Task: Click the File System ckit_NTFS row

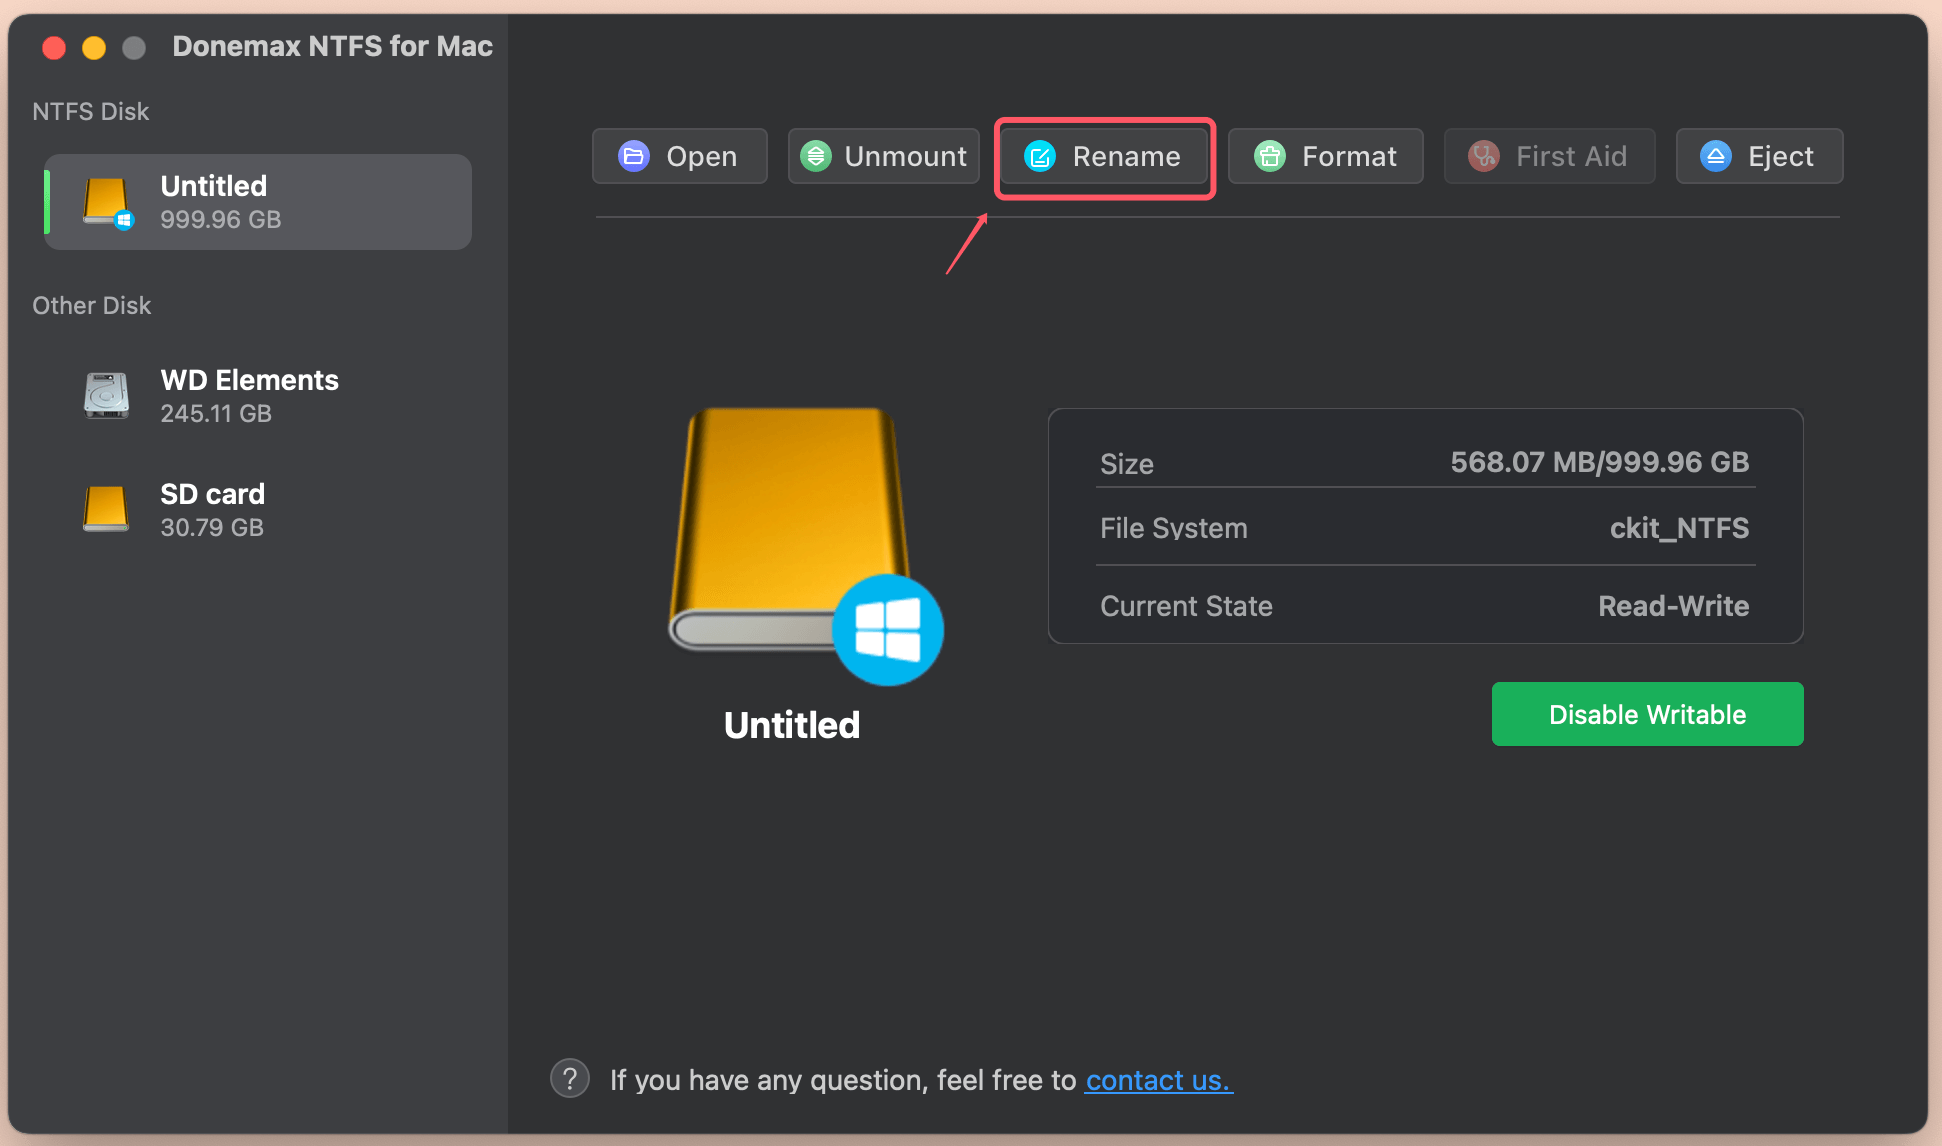Action: [x=1424, y=528]
